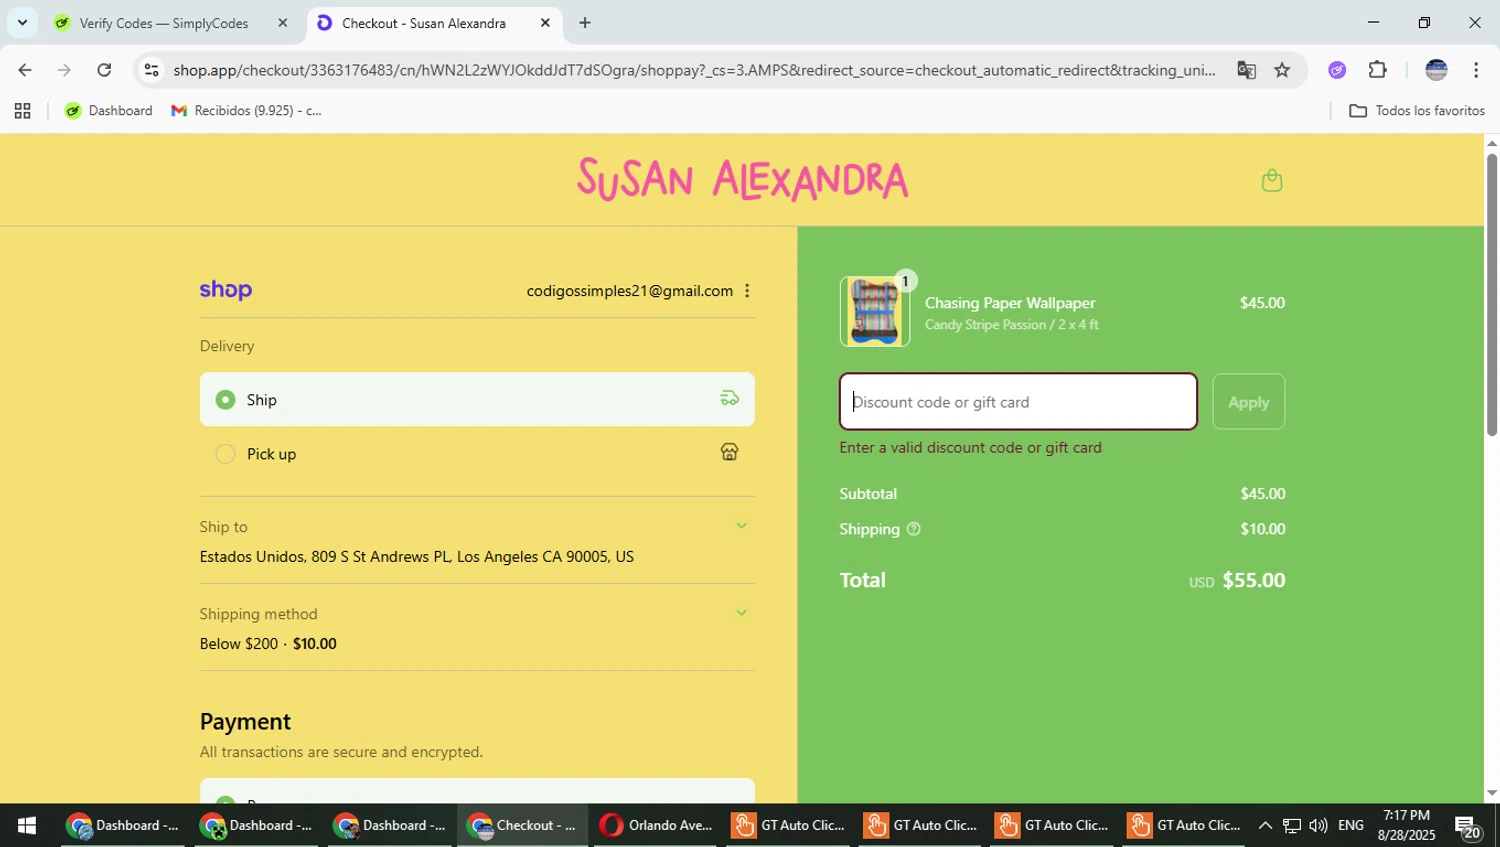Open the shopping bag cart icon

[1271, 181]
